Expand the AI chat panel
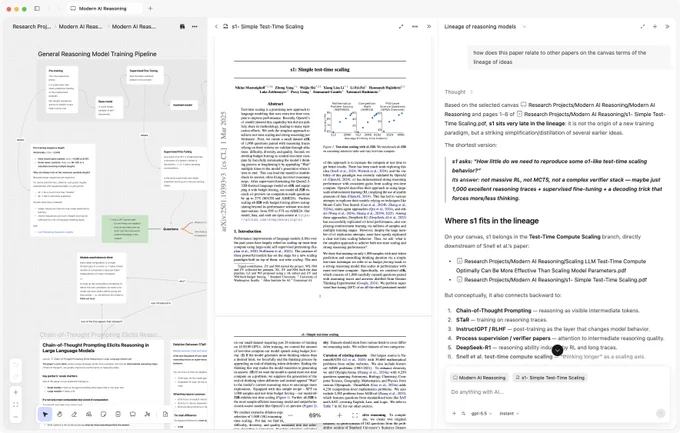Image resolution: width=680 pixels, height=433 pixels. click(x=643, y=26)
